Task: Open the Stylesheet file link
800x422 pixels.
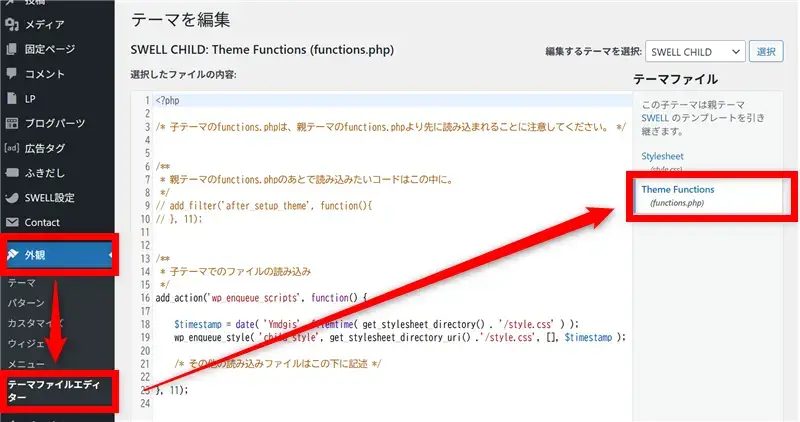Action: click(x=662, y=156)
